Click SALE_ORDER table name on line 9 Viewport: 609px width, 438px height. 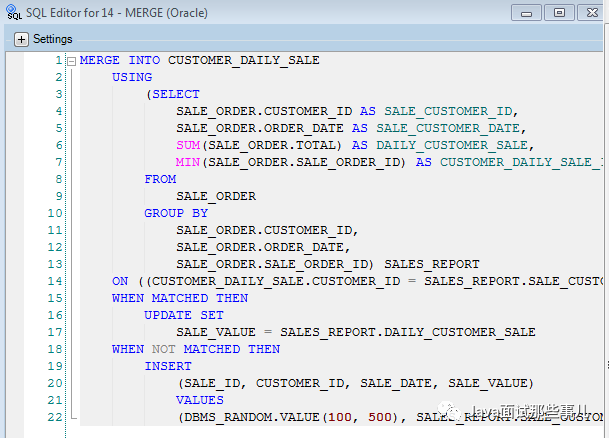(216, 196)
